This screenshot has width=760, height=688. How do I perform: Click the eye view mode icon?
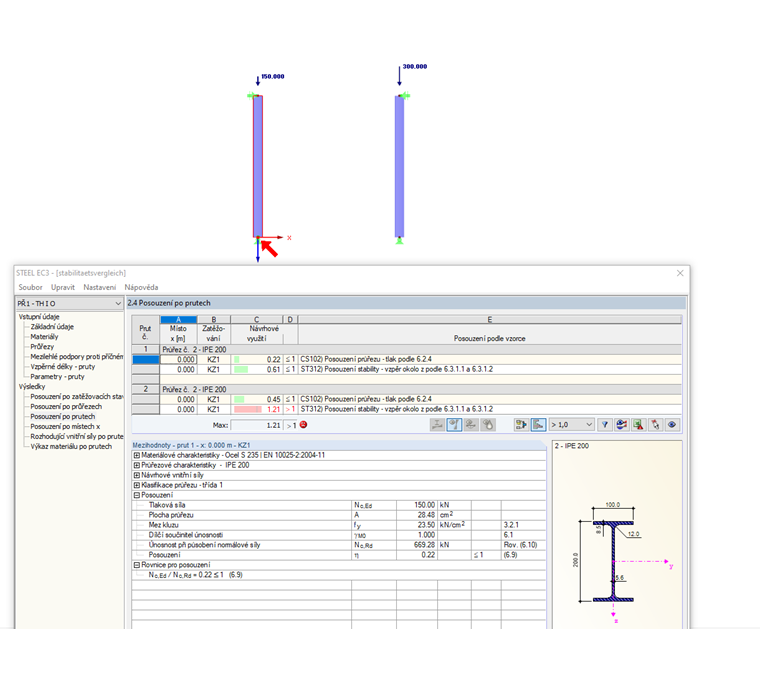coord(672,425)
